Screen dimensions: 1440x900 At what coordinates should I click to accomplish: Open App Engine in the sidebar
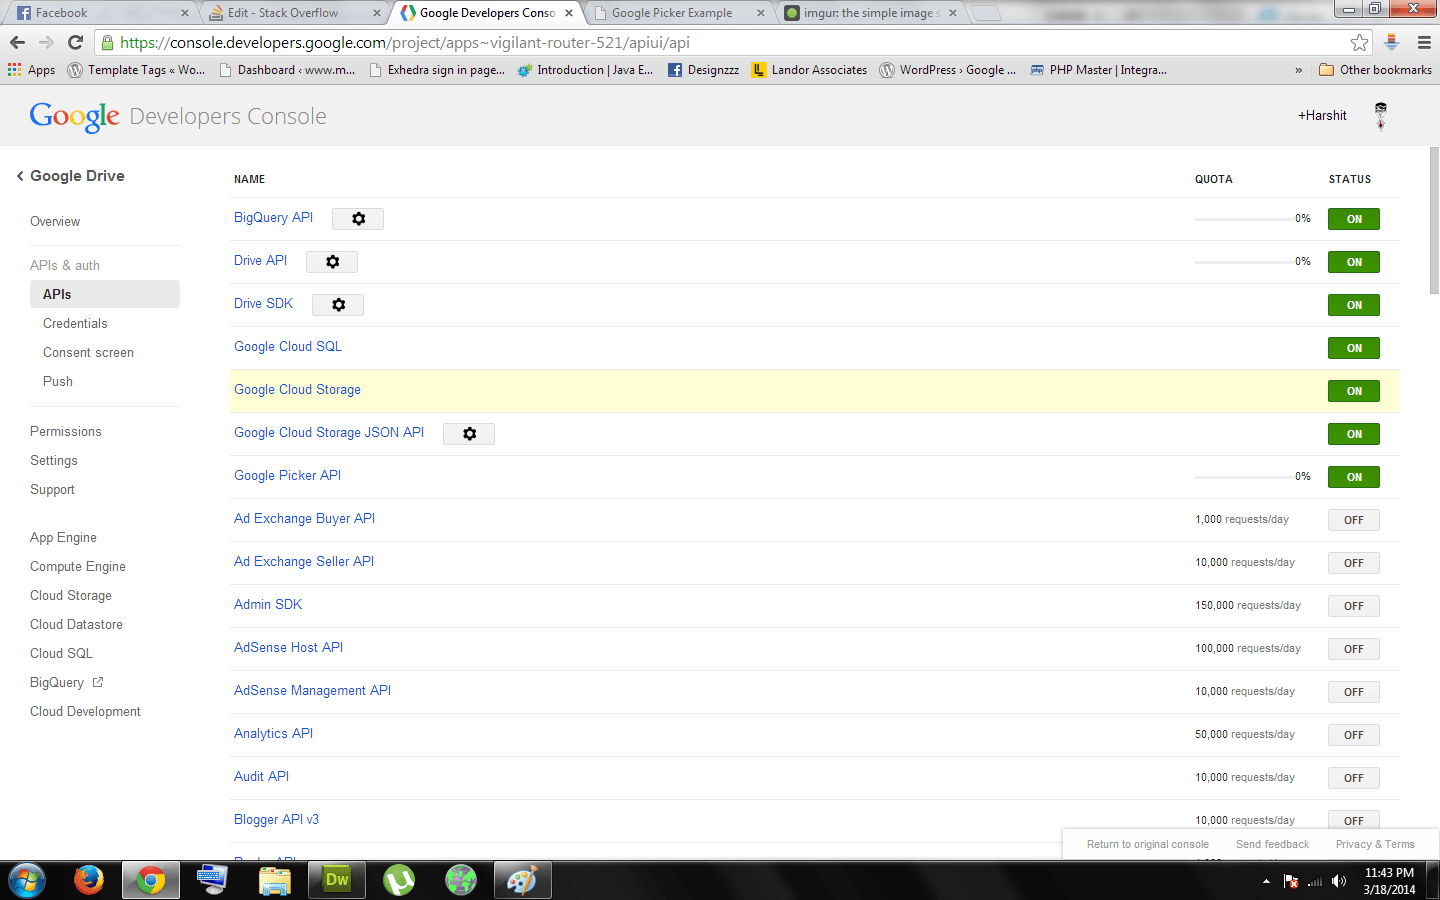(63, 537)
